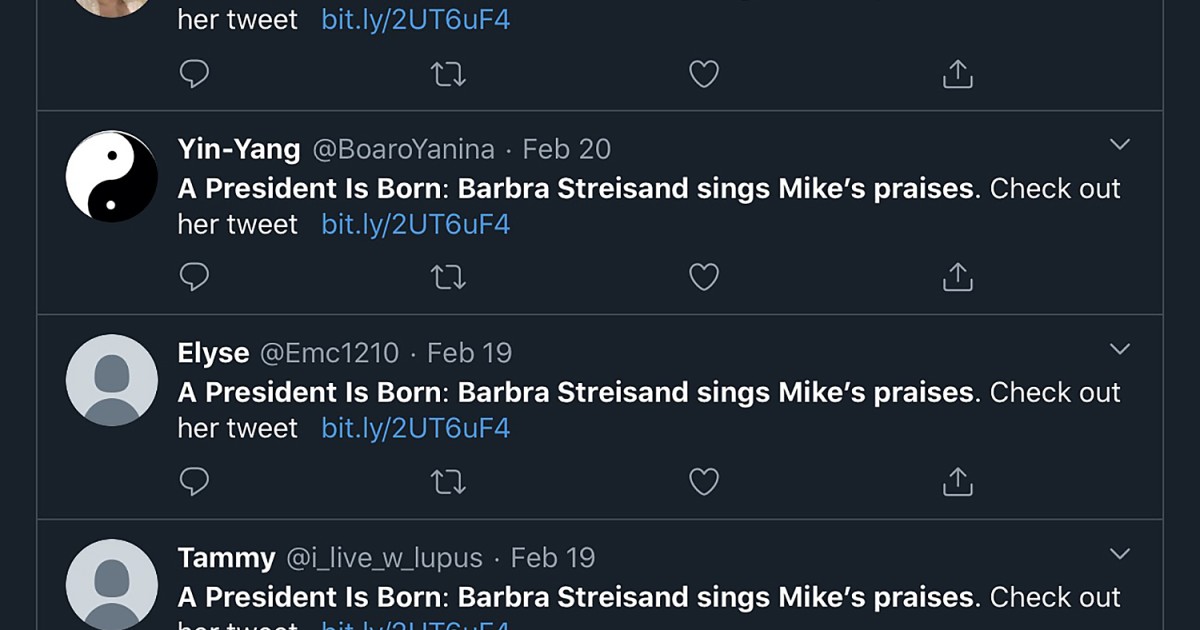Click Elyse's default profile avatar

[112, 381]
